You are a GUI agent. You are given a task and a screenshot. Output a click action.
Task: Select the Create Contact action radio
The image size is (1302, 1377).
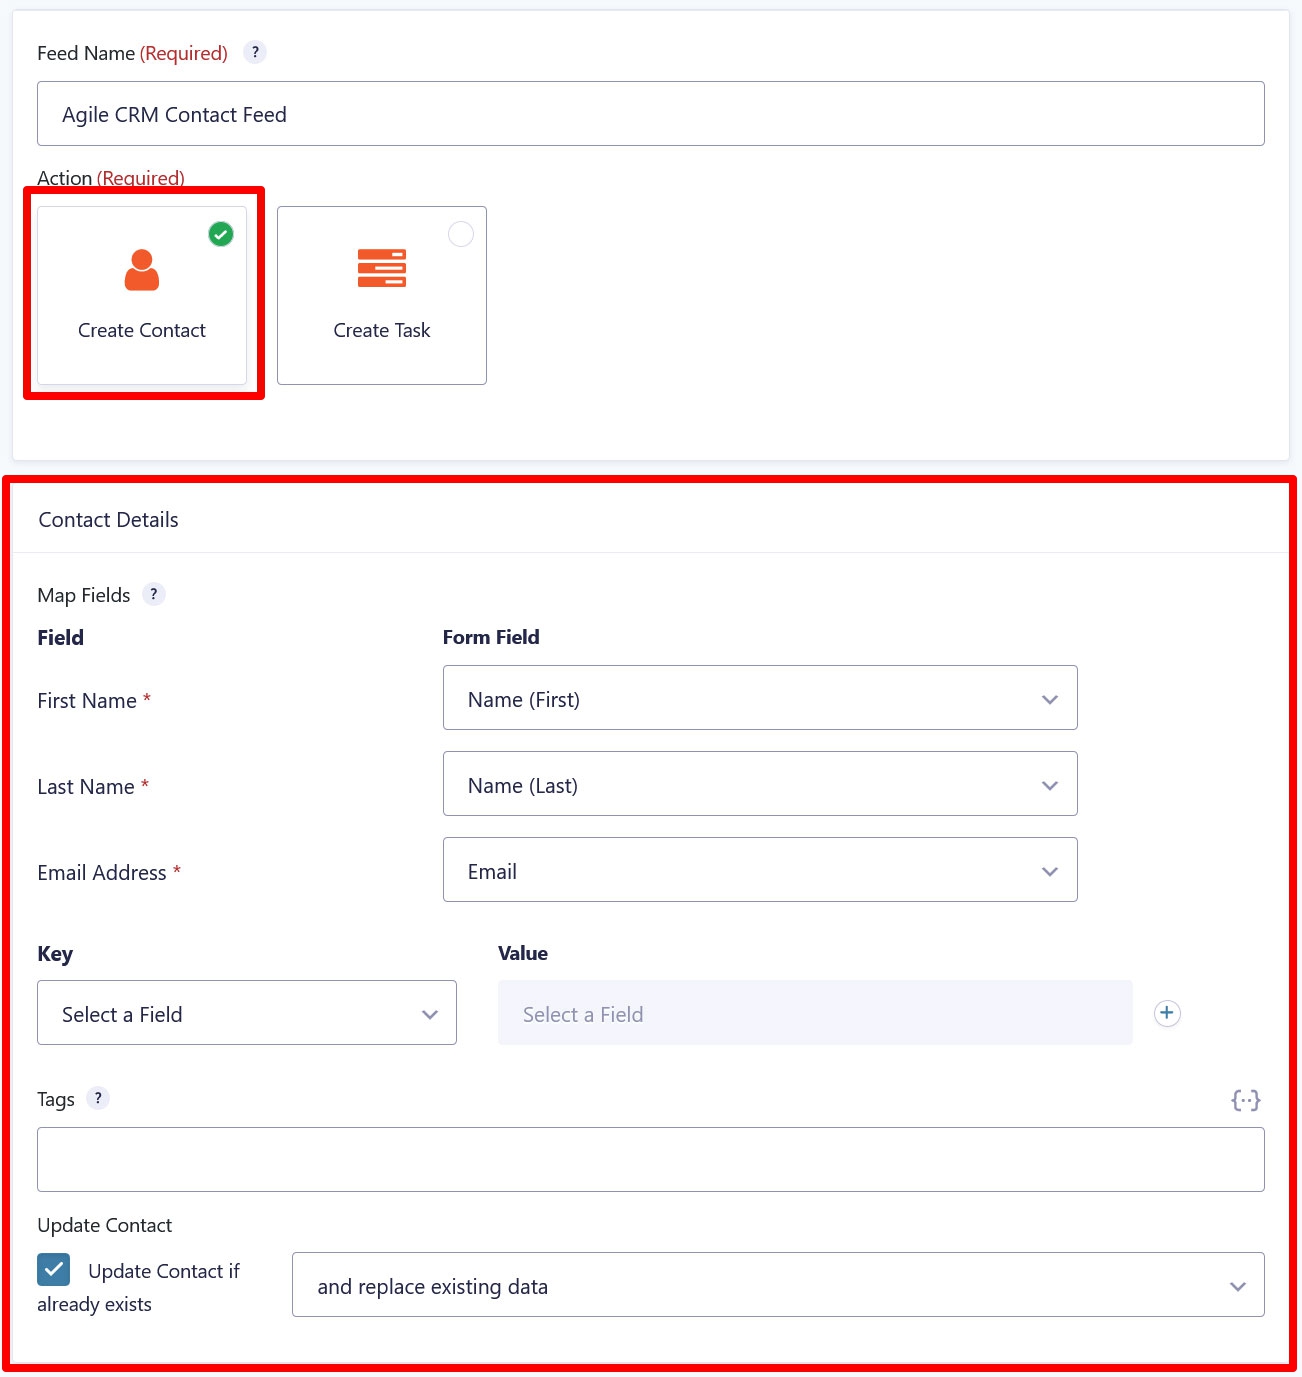tap(221, 234)
